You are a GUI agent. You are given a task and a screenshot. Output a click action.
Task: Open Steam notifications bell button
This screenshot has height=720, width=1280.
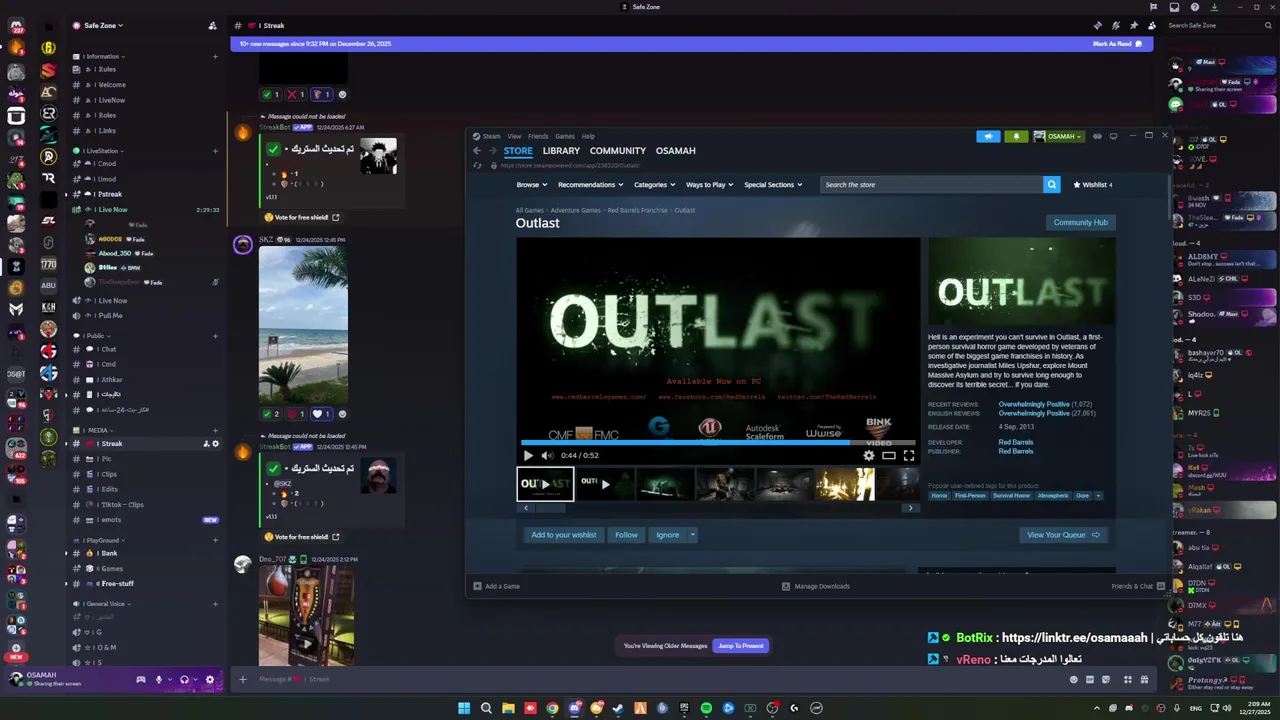pyautogui.click(x=1016, y=136)
